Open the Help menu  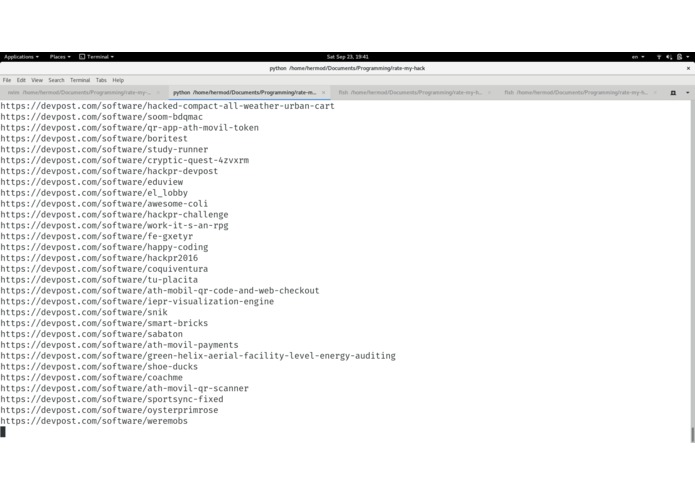pos(118,80)
